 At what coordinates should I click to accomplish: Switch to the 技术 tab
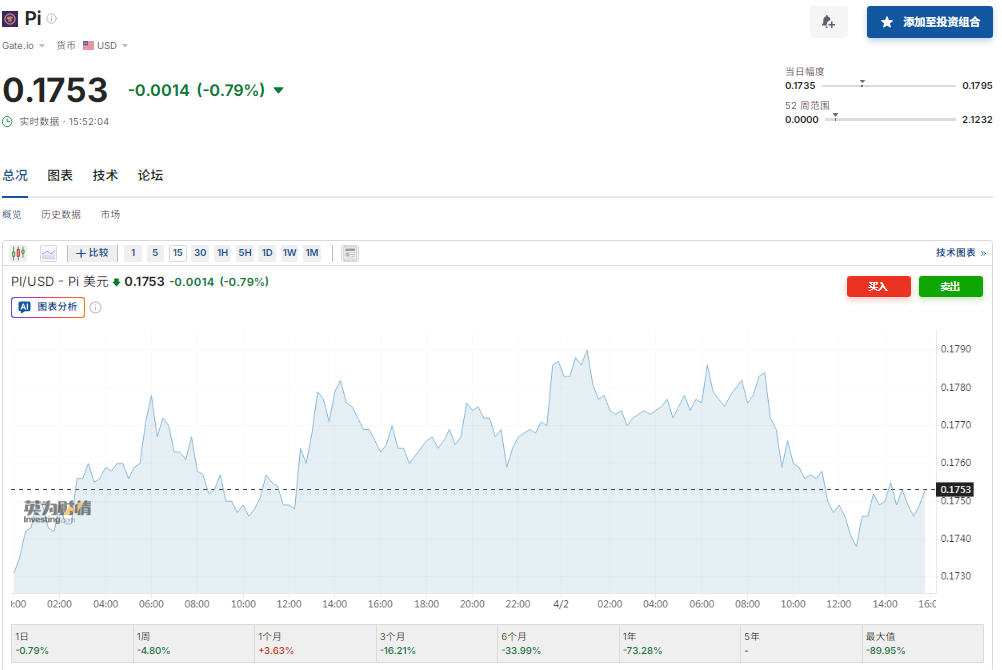pyautogui.click(x=105, y=175)
